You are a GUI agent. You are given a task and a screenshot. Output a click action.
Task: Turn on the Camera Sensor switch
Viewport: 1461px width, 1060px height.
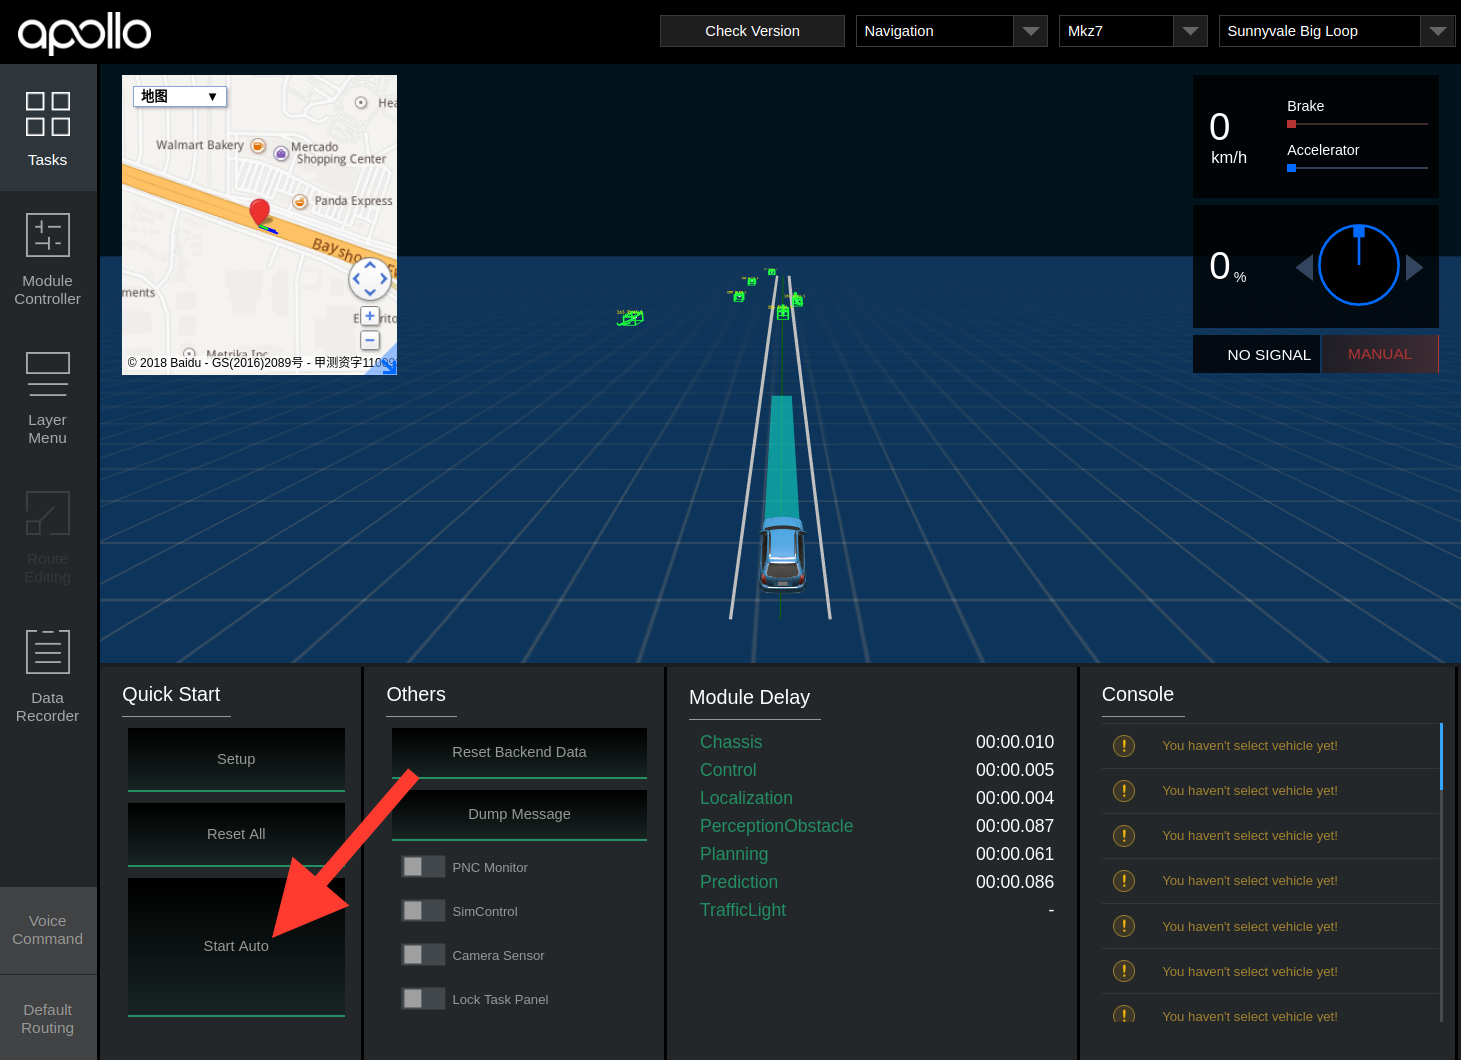coord(423,955)
